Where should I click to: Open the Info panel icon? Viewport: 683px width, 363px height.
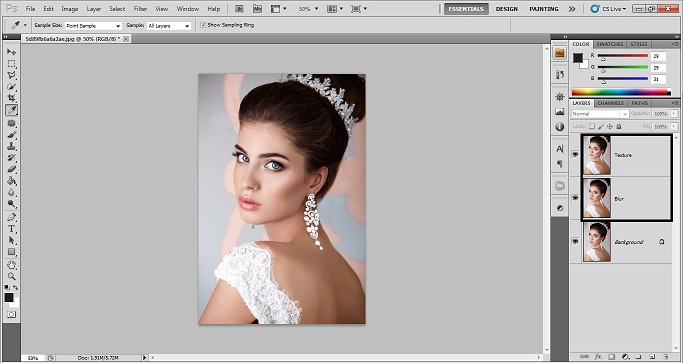point(560,127)
